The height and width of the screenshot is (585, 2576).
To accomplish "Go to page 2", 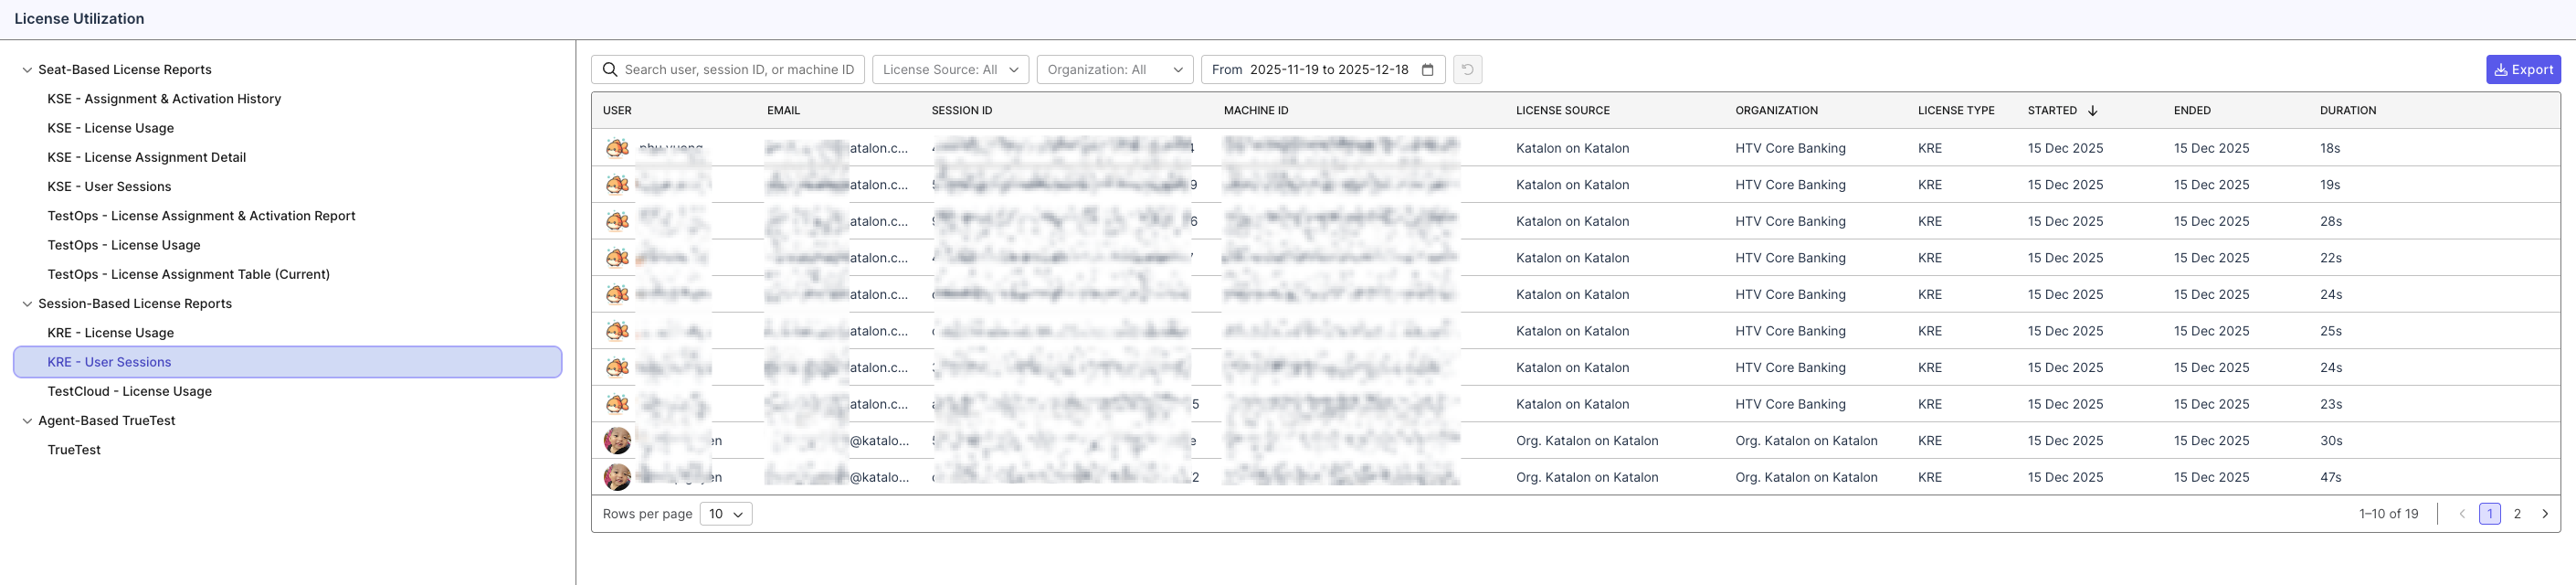I will 2517,514.
